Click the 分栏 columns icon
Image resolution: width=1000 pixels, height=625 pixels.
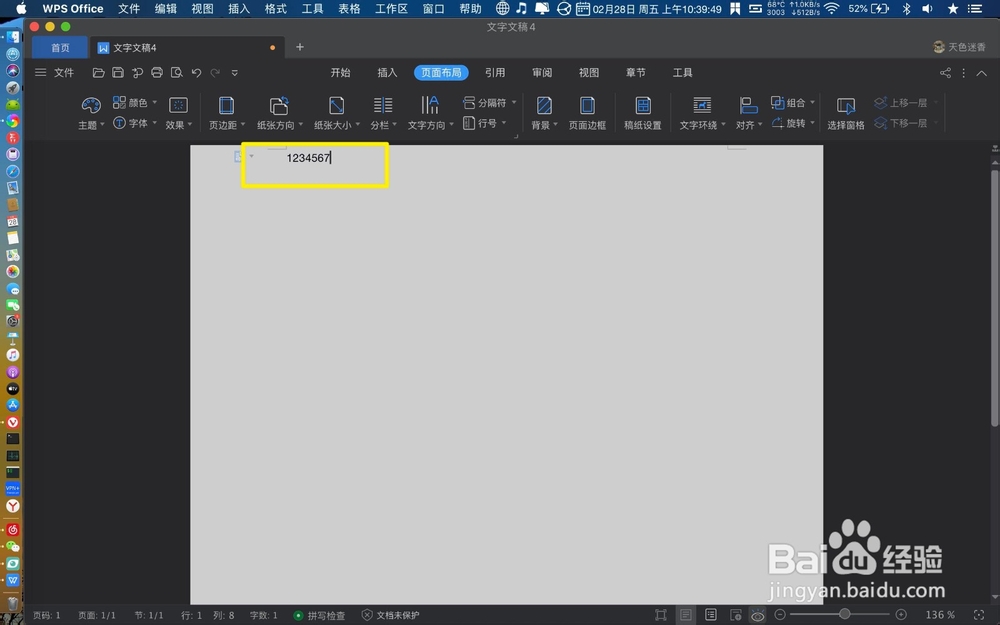[x=383, y=106]
